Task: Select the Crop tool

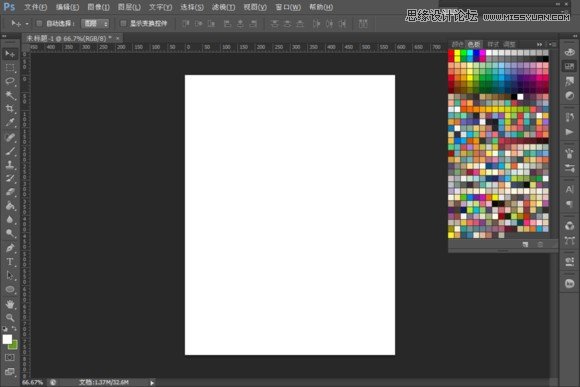Action: [x=10, y=109]
